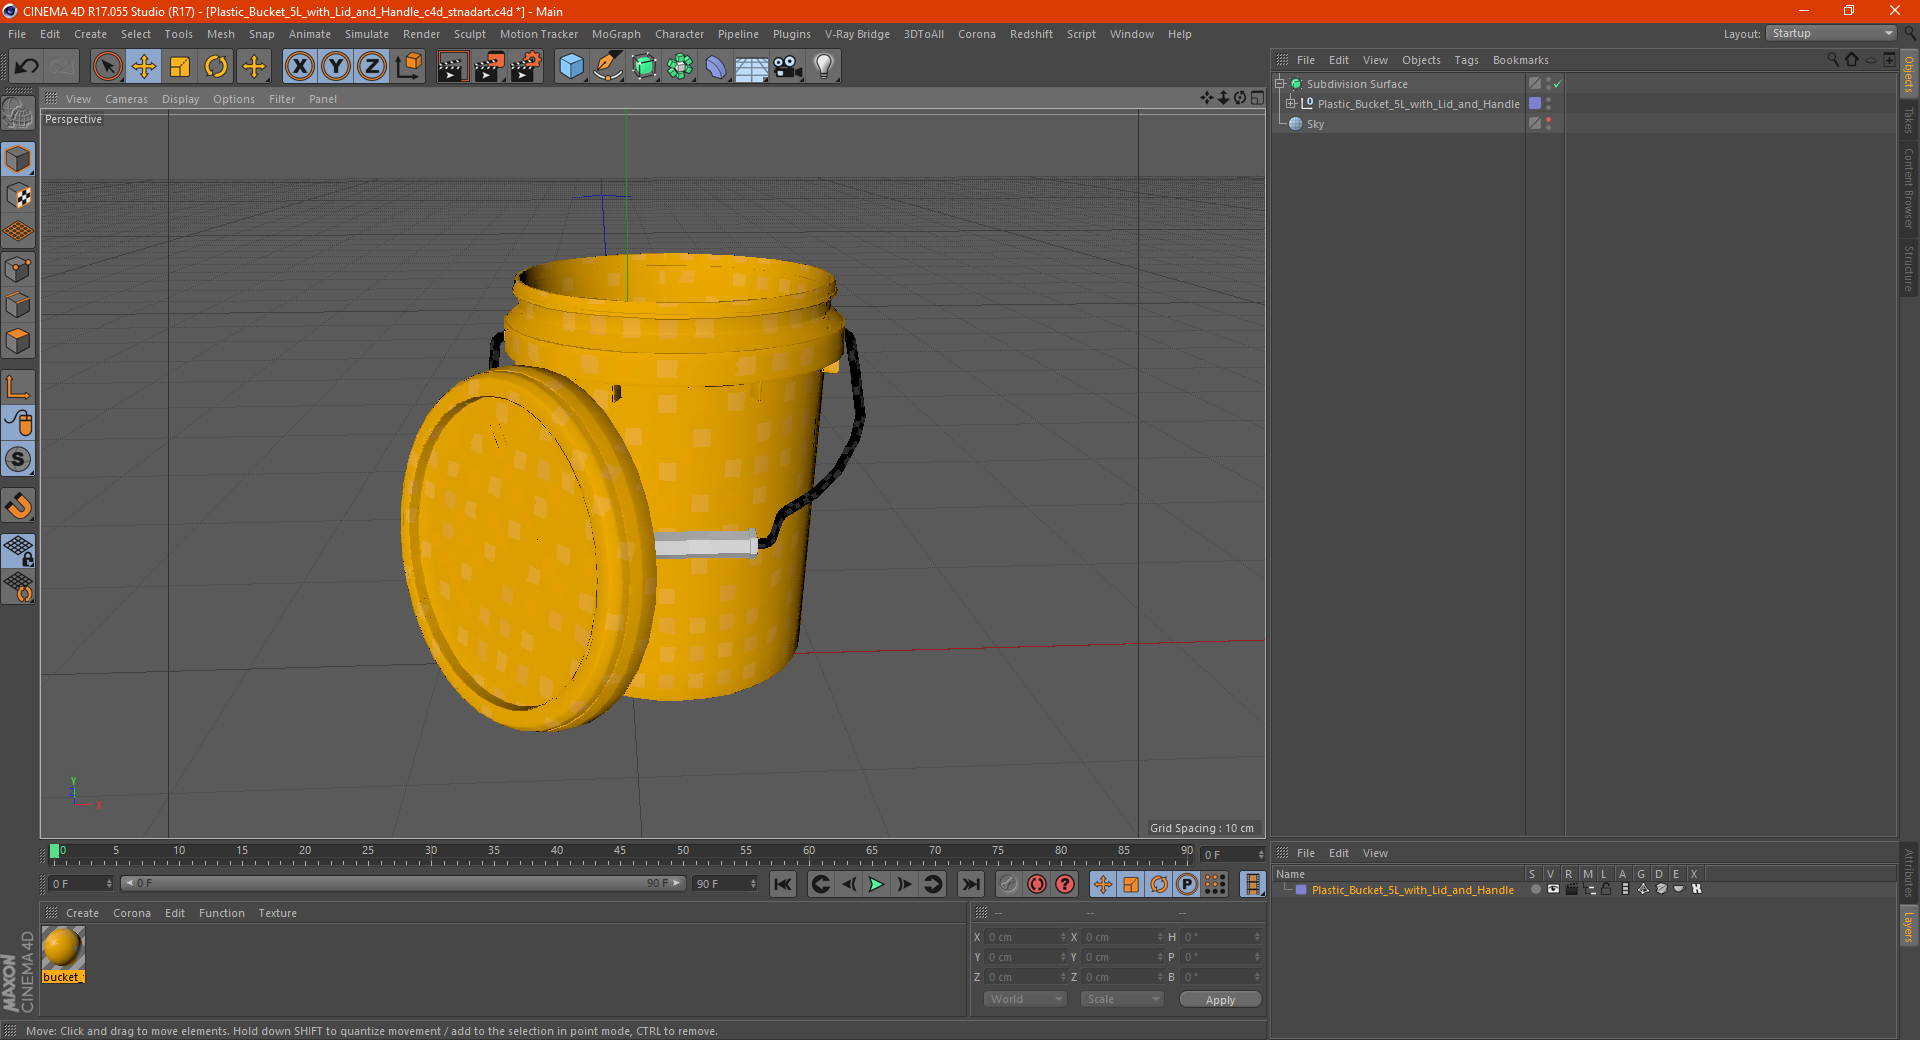1920x1040 pixels.
Task: Play animation forwards
Action: coord(877,884)
